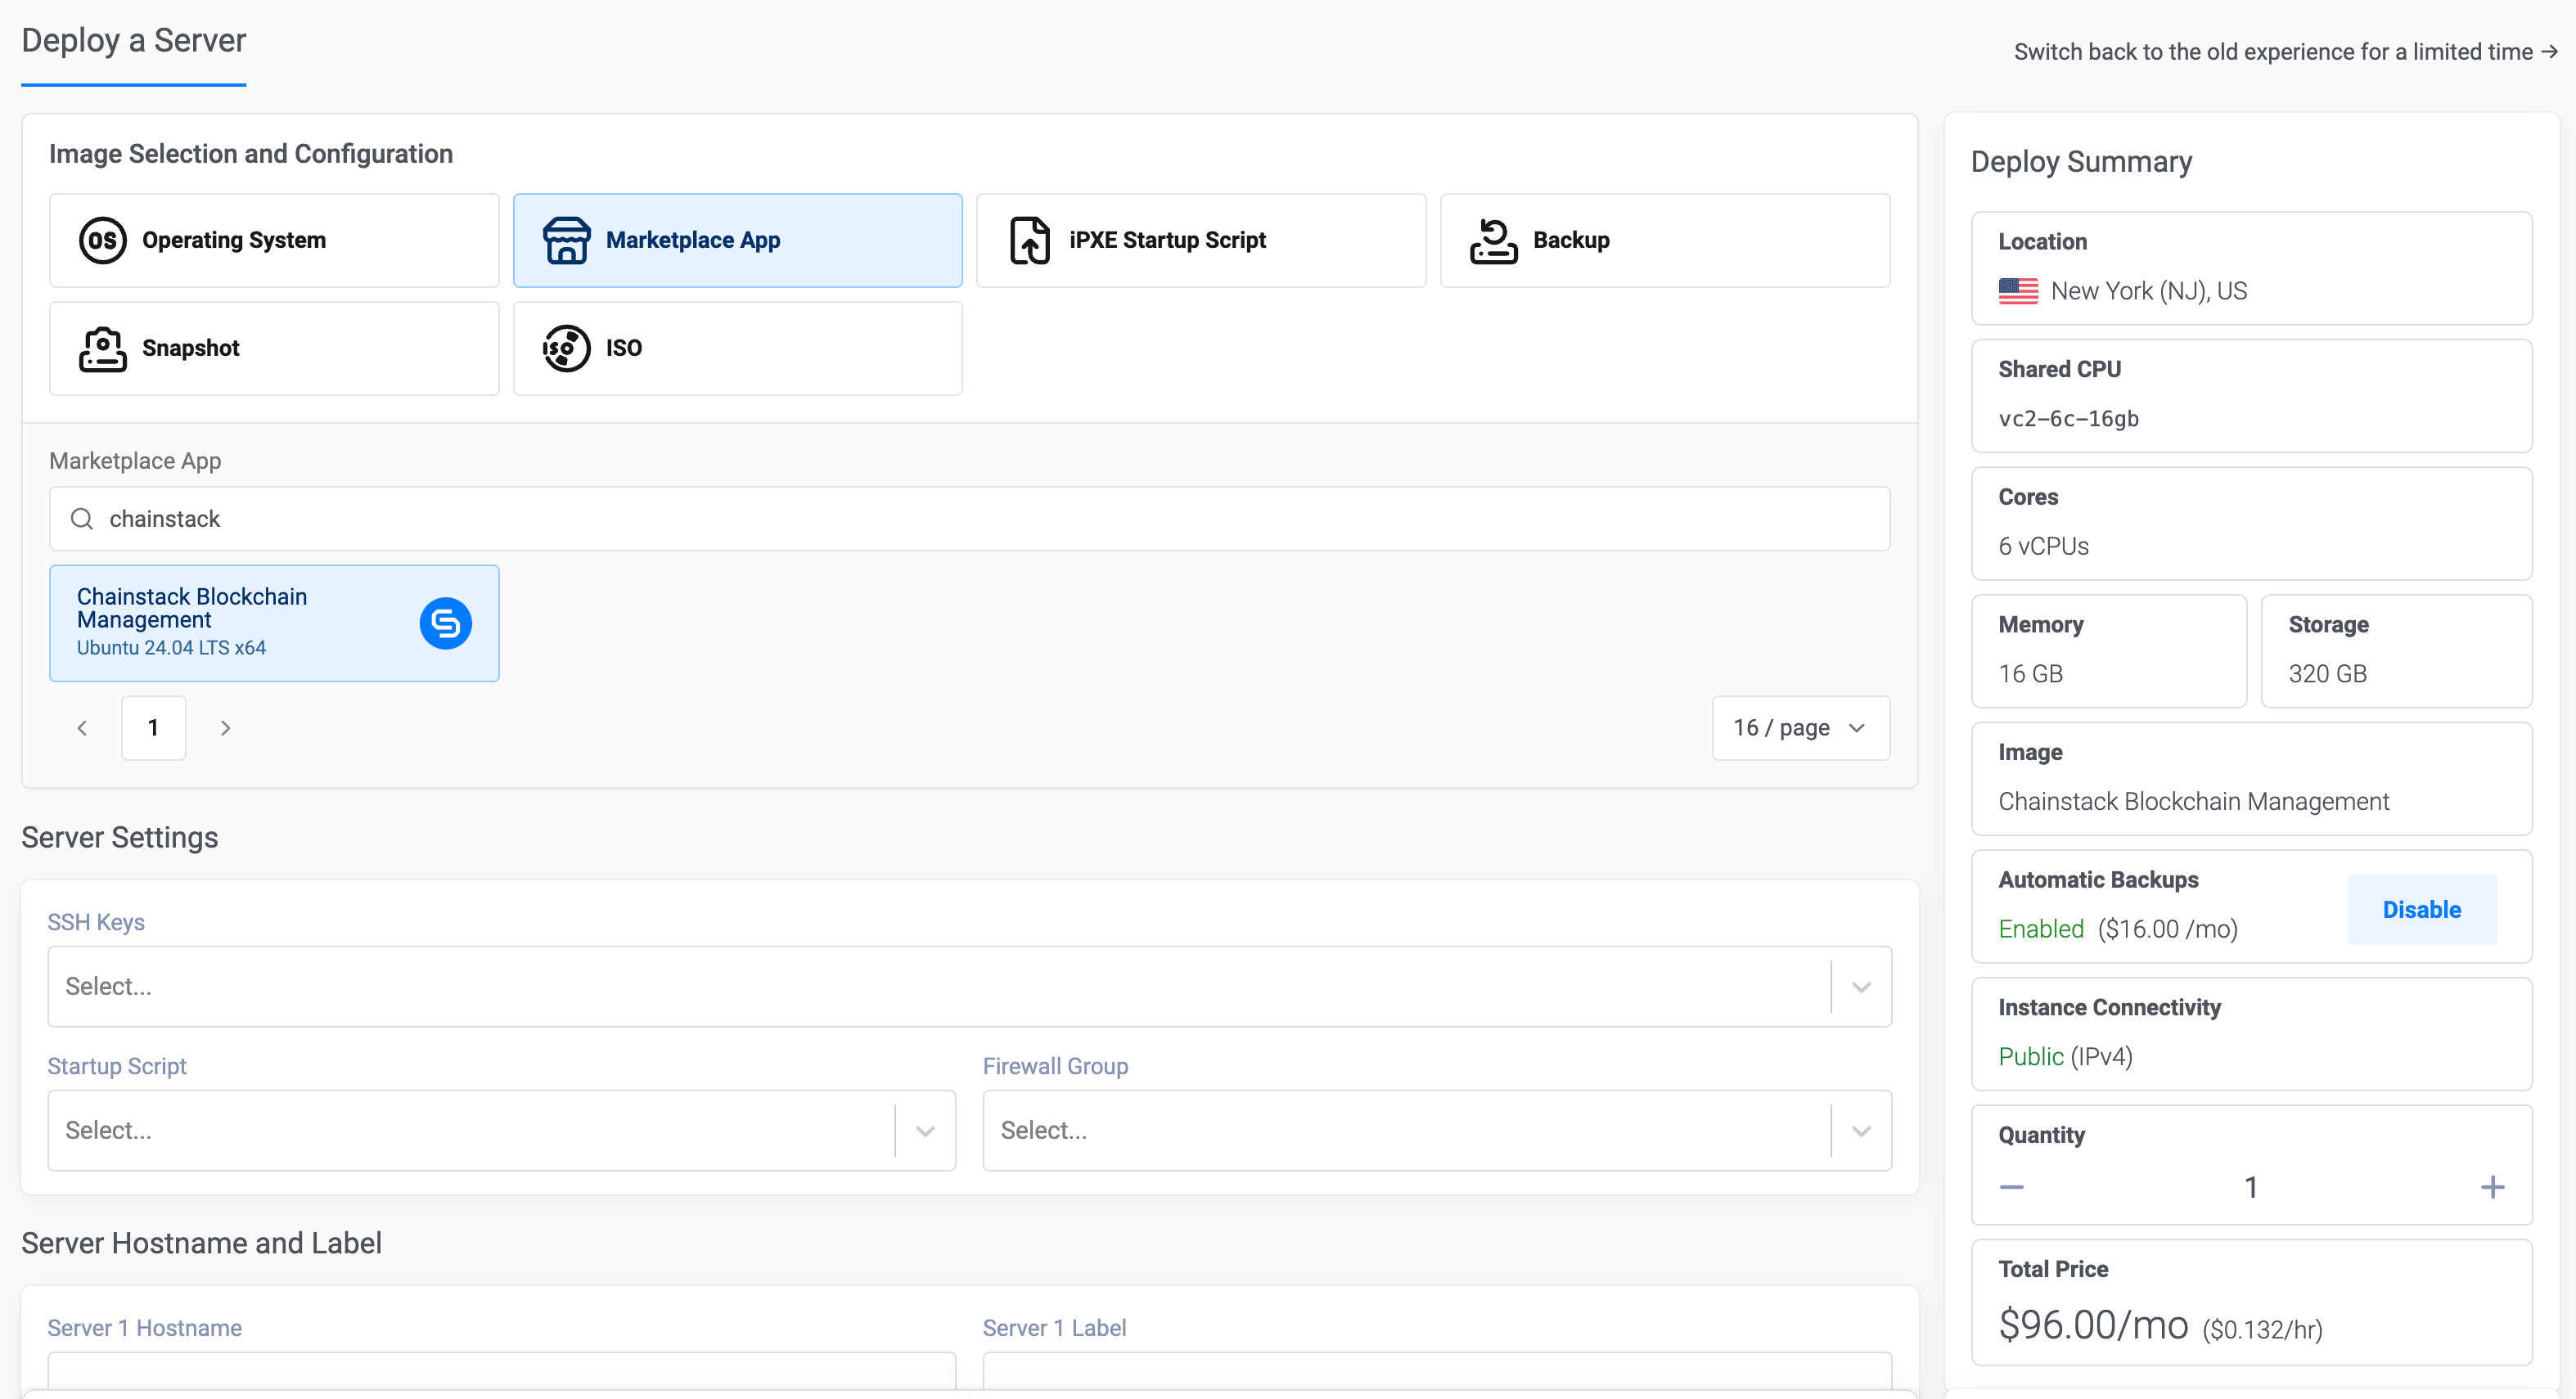Click the 320 GB storage value
Viewport: 2576px width, 1399px height.
coord(2327,674)
